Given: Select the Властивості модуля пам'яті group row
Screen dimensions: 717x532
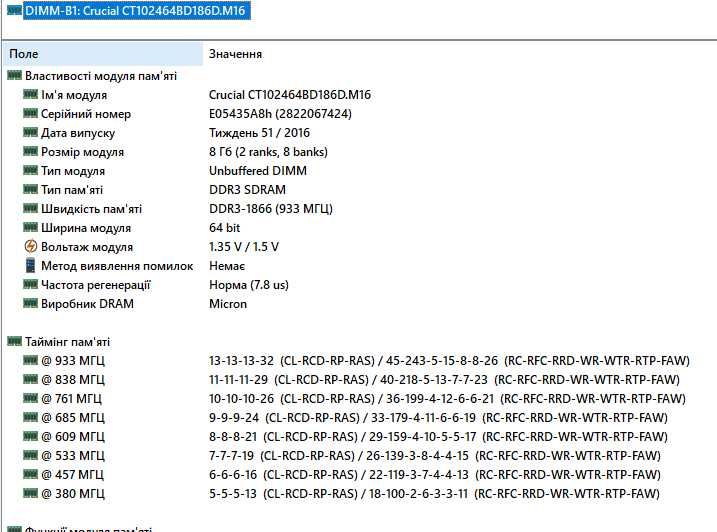Looking at the screenshot, I should pyautogui.click(x=101, y=76).
